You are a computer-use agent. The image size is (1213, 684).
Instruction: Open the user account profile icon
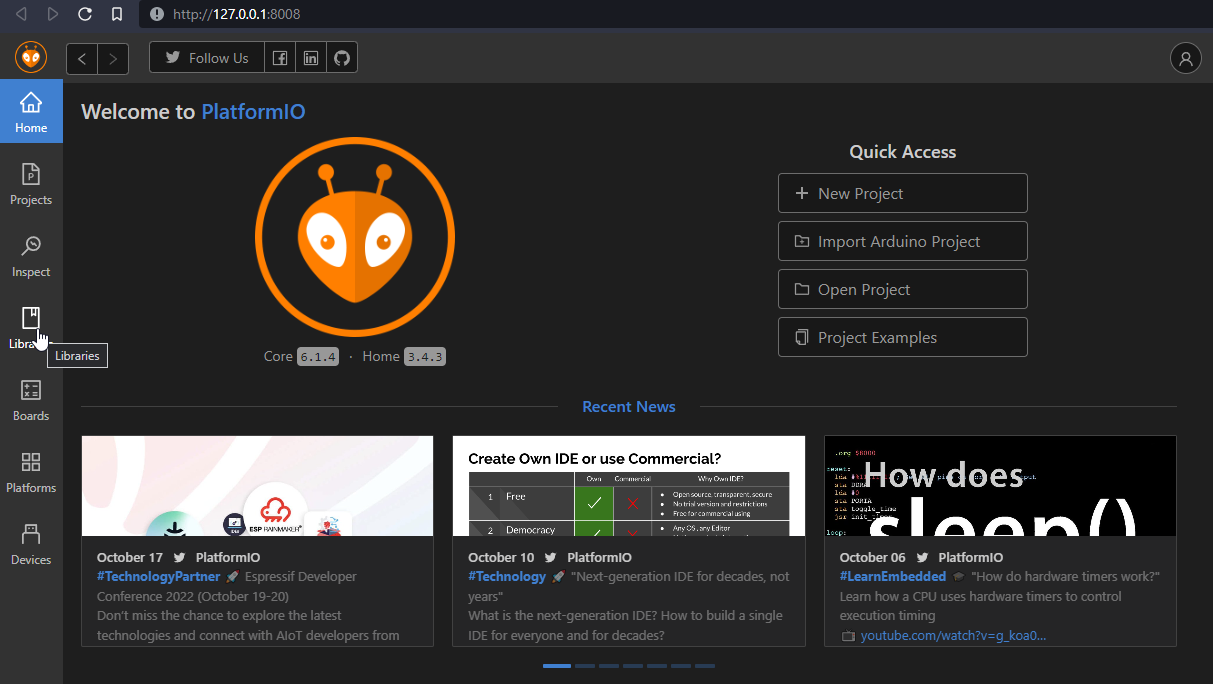point(1186,58)
